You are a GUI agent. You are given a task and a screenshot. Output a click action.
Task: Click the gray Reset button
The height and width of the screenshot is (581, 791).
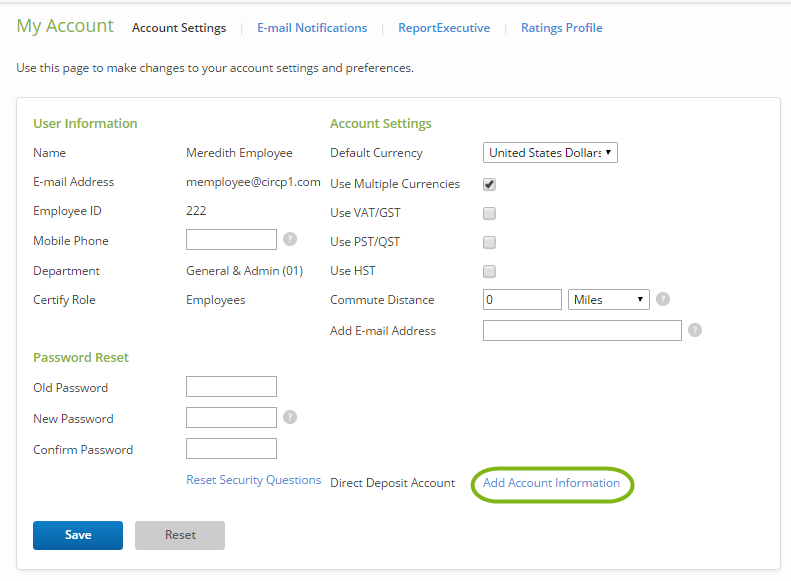point(180,535)
